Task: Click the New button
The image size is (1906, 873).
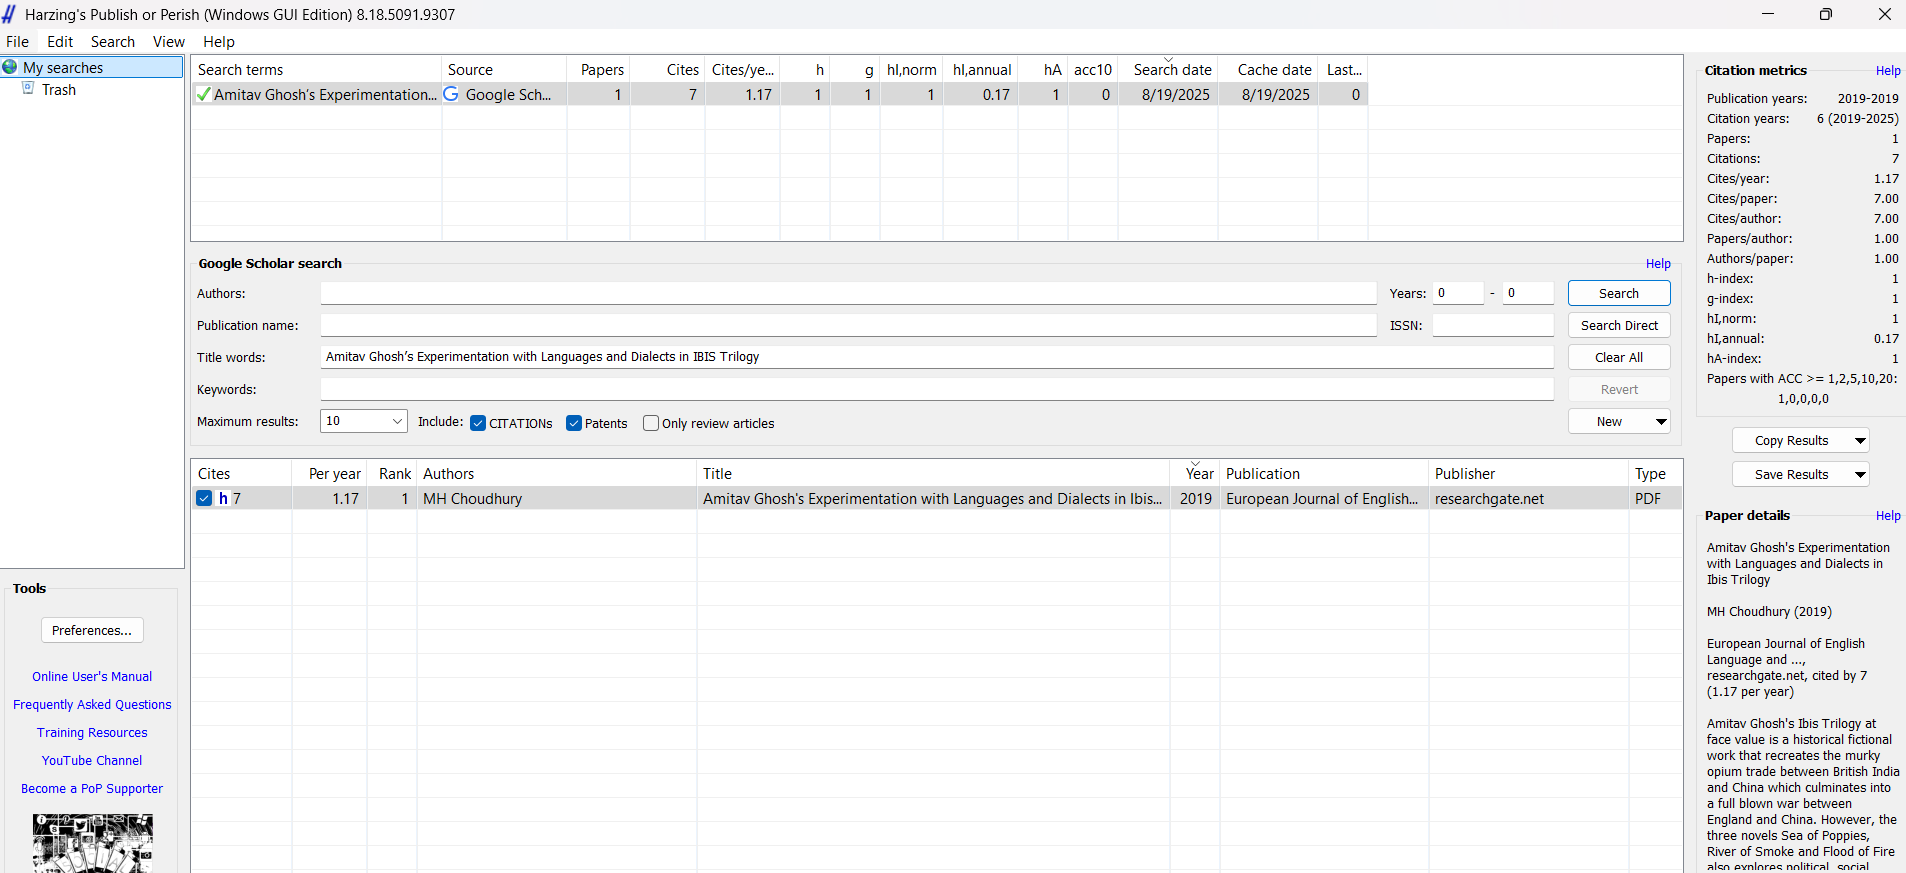Action: click(x=1609, y=421)
